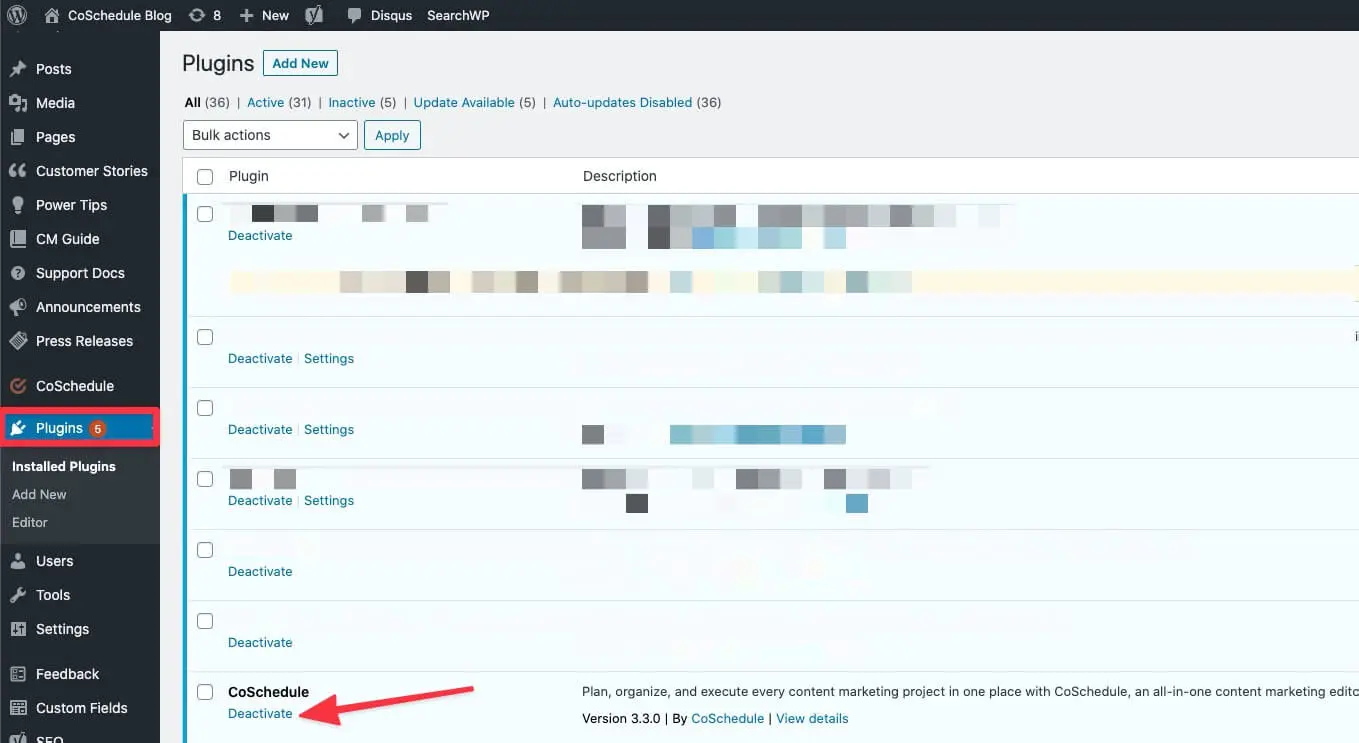Click the Custom Fields icon

tap(17, 708)
